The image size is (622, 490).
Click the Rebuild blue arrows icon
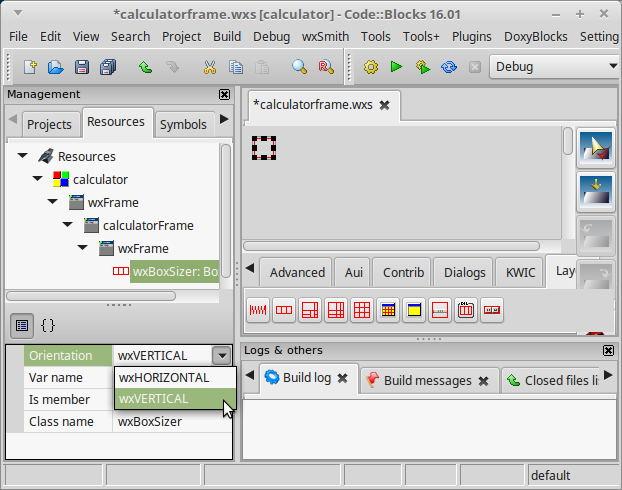tap(449, 67)
